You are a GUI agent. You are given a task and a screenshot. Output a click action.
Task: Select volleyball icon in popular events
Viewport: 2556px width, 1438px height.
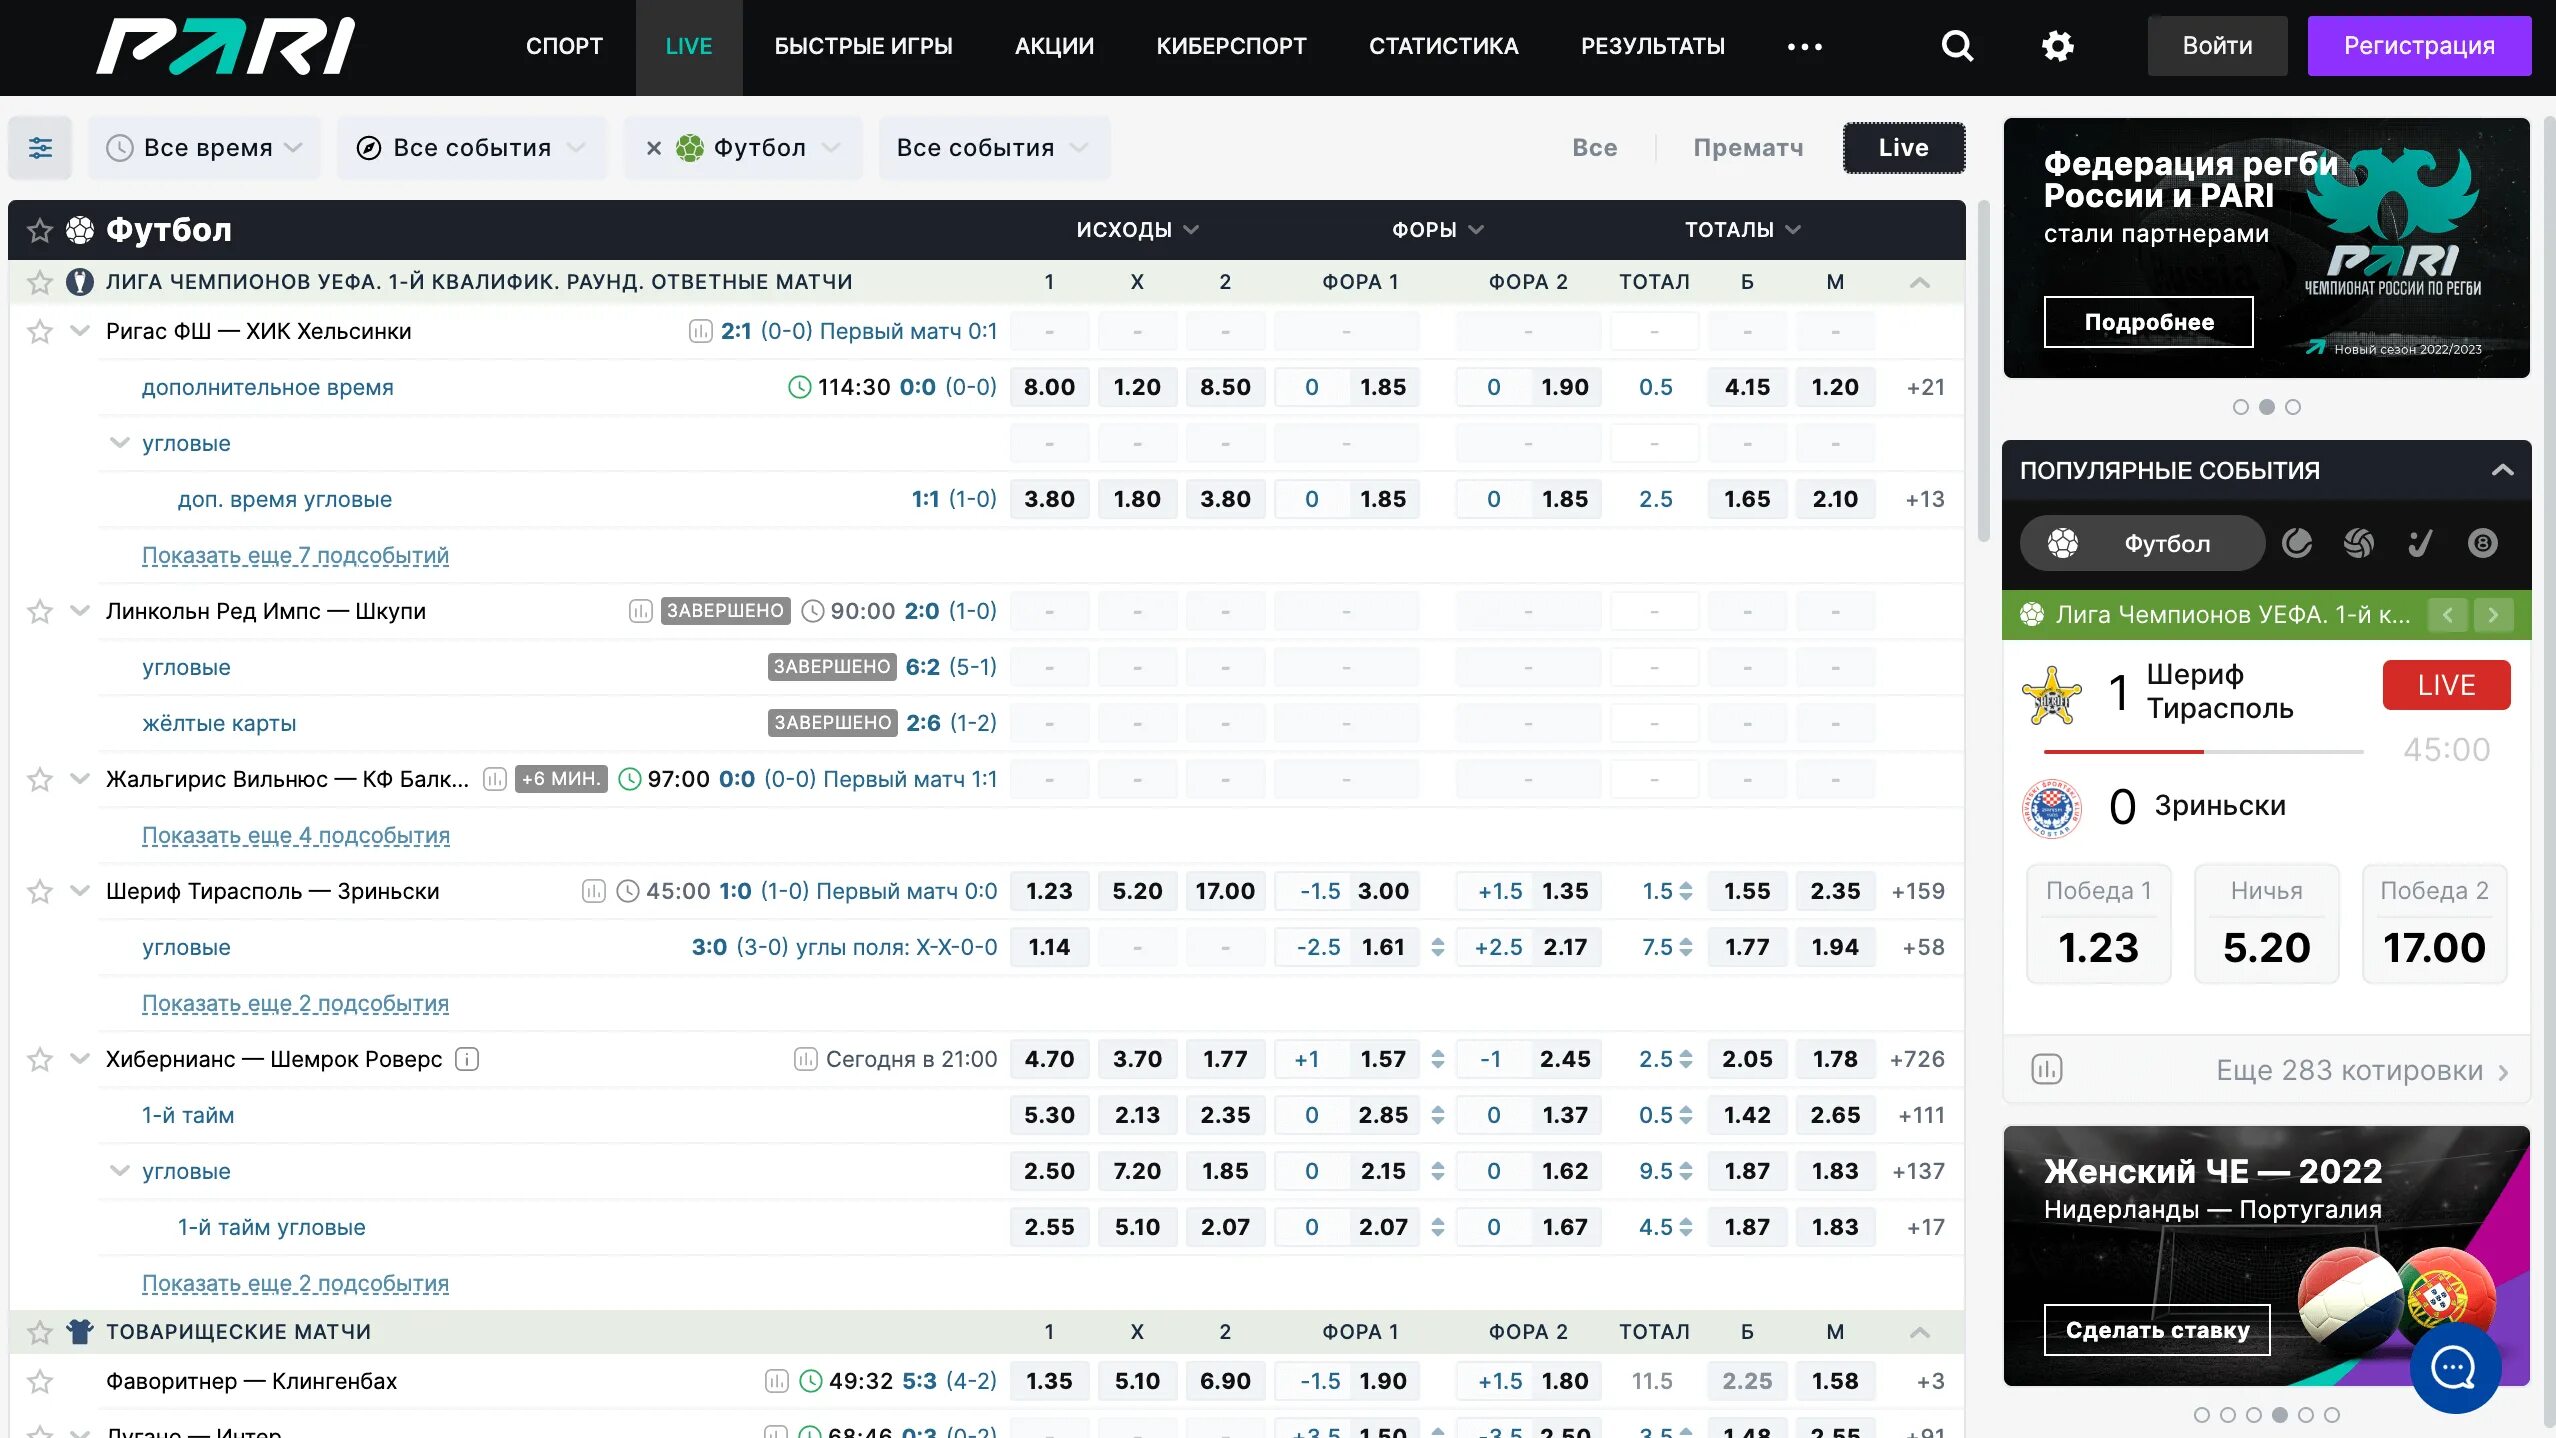pos(2358,543)
